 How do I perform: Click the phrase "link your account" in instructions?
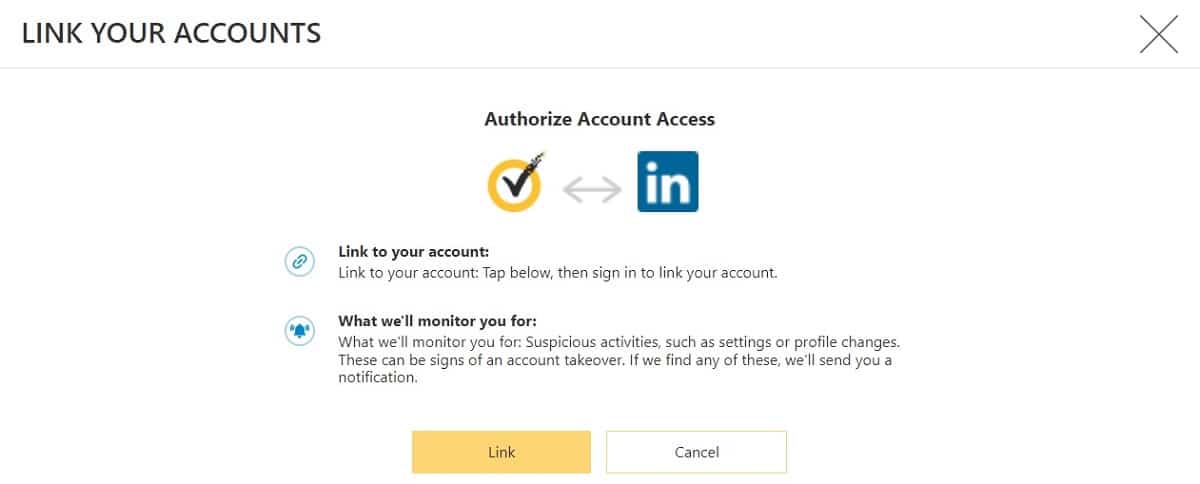tap(713, 272)
